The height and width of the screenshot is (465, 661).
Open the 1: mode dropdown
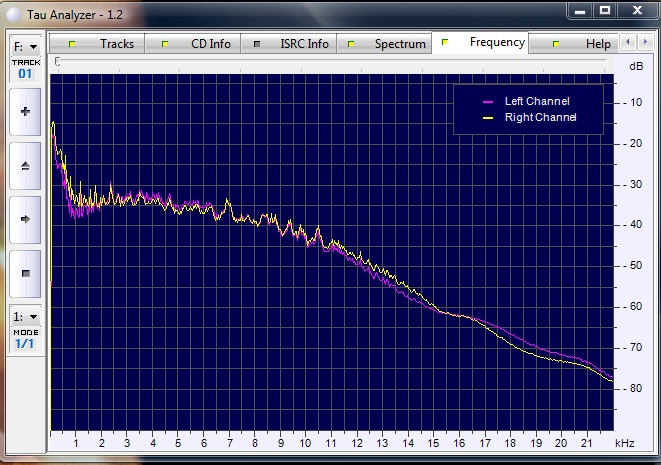click(x=25, y=316)
